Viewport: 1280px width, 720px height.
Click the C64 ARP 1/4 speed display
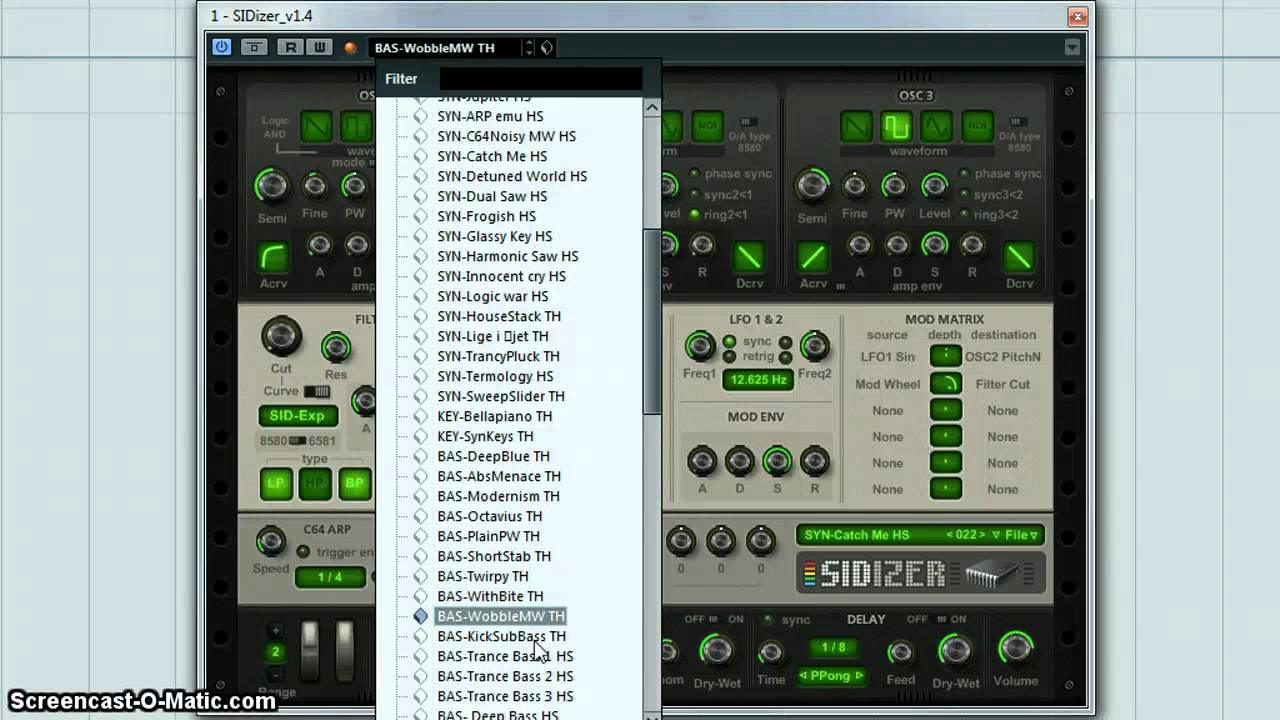330,577
